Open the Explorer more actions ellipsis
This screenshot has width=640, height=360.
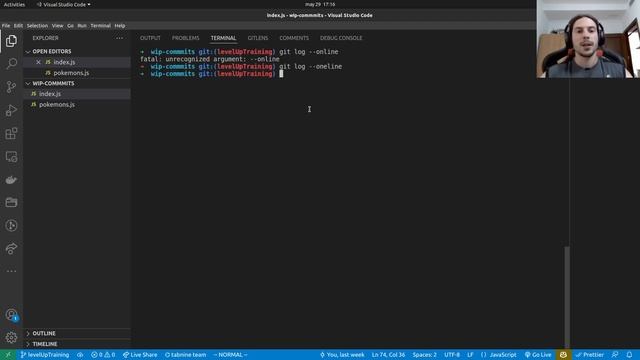pyautogui.click(x=119, y=38)
